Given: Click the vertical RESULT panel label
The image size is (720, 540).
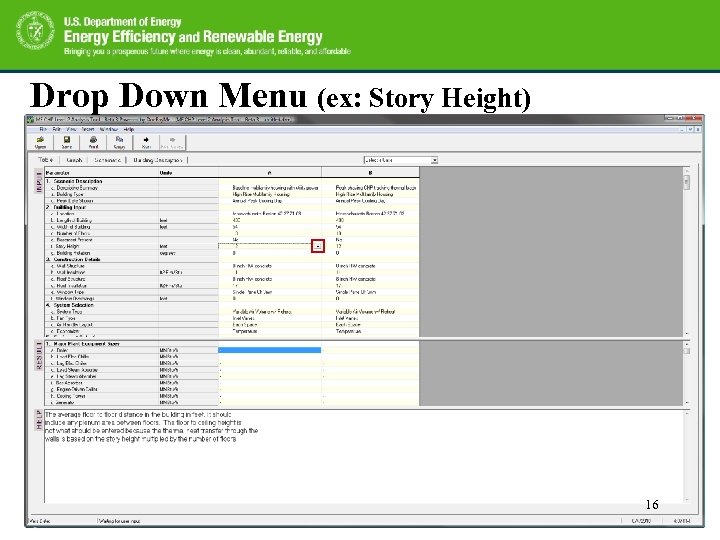Looking at the screenshot, I should pyautogui.click(x=39, y=355).
